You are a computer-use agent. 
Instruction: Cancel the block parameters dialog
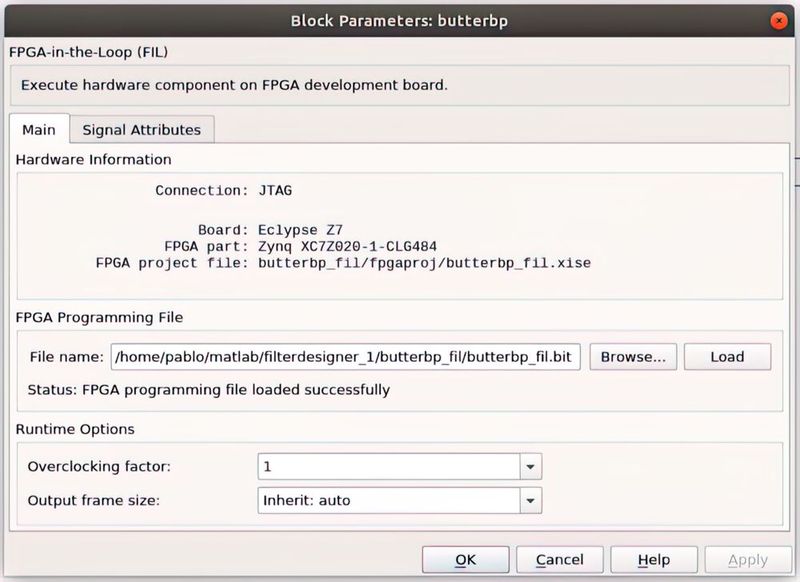[560, 560]
